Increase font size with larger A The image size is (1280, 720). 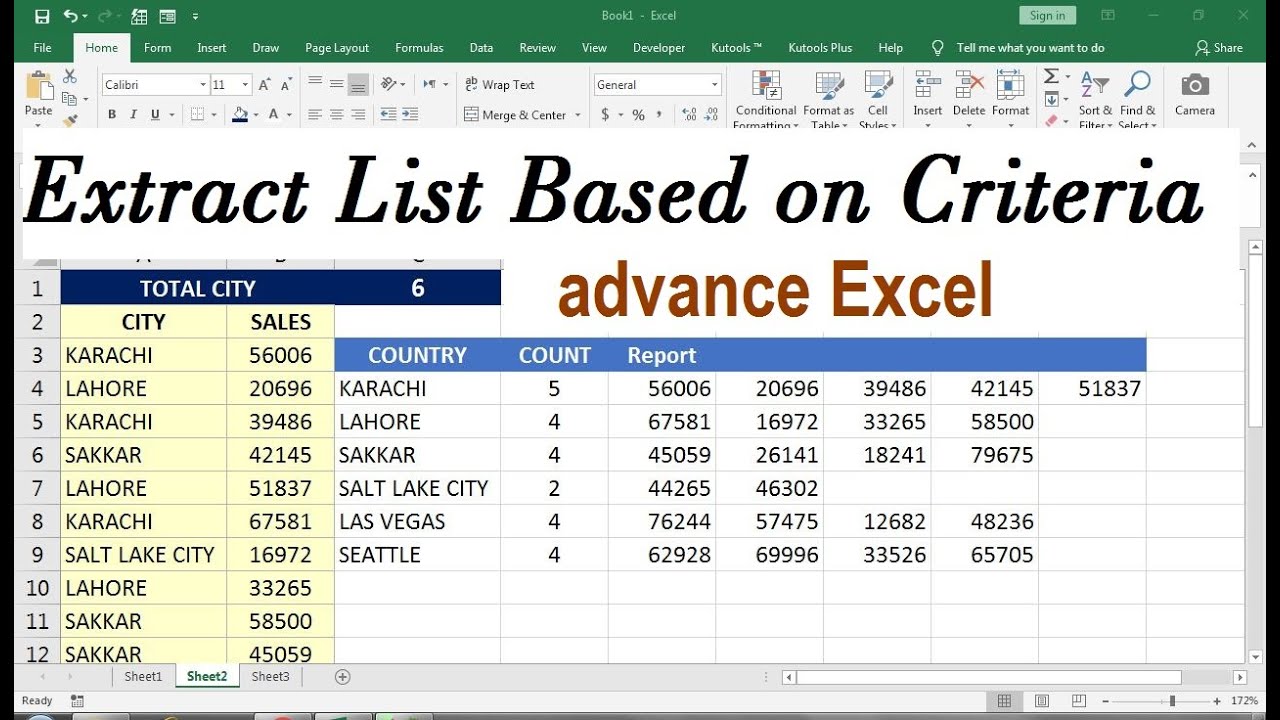click(264, 85)
